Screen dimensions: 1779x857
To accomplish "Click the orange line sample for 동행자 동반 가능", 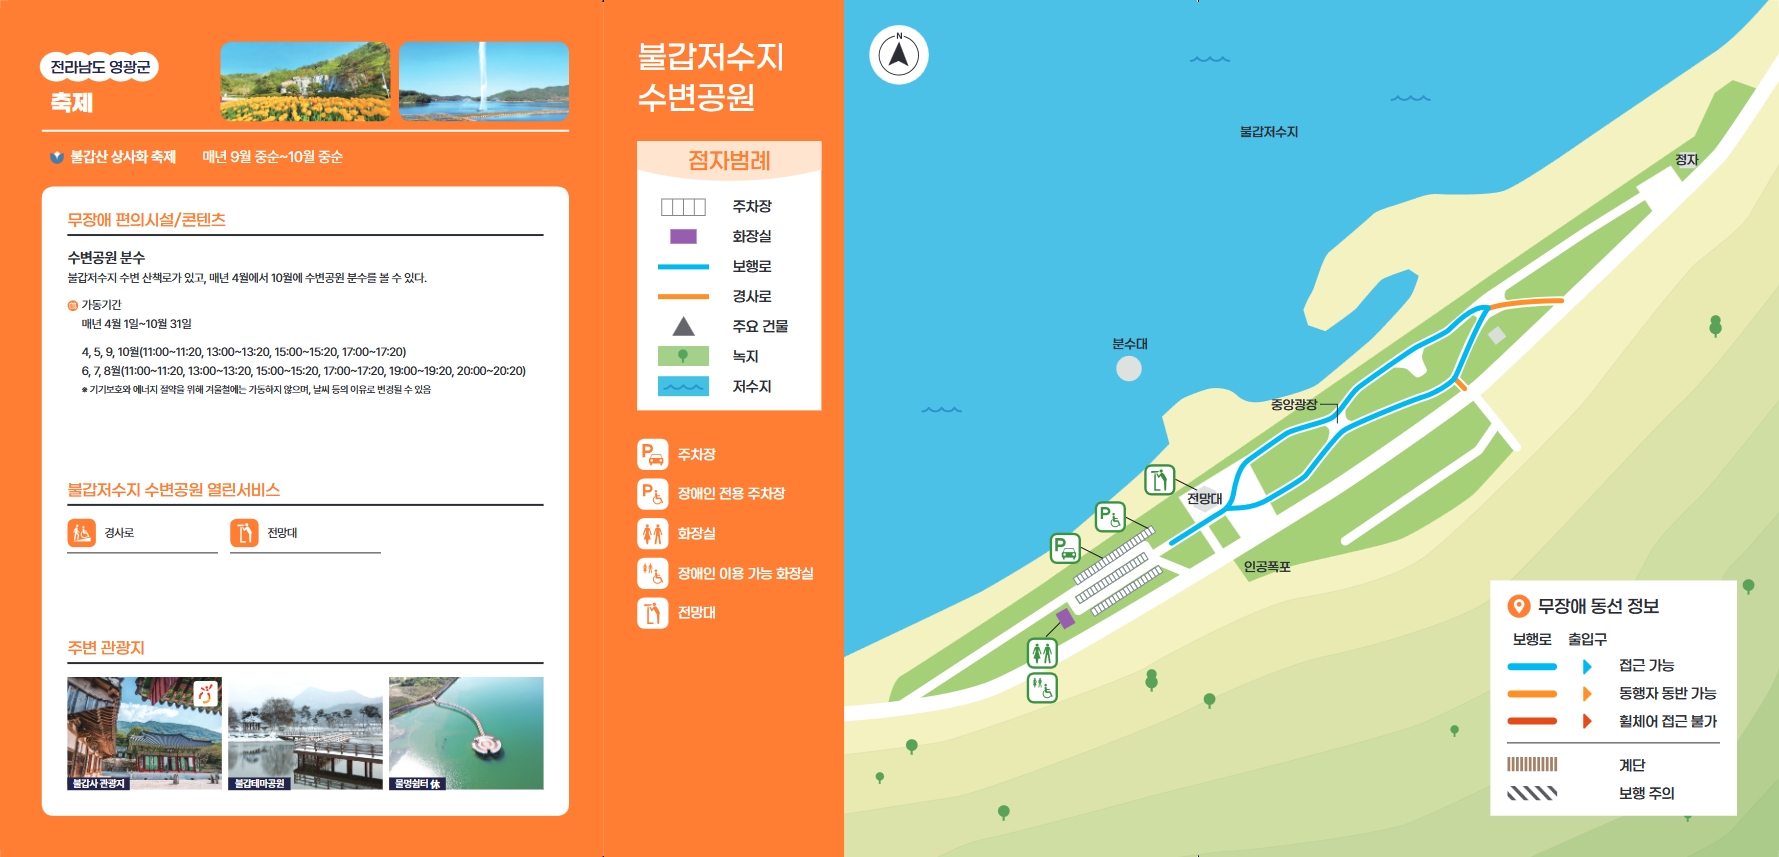I will [x=1532, y=694].
